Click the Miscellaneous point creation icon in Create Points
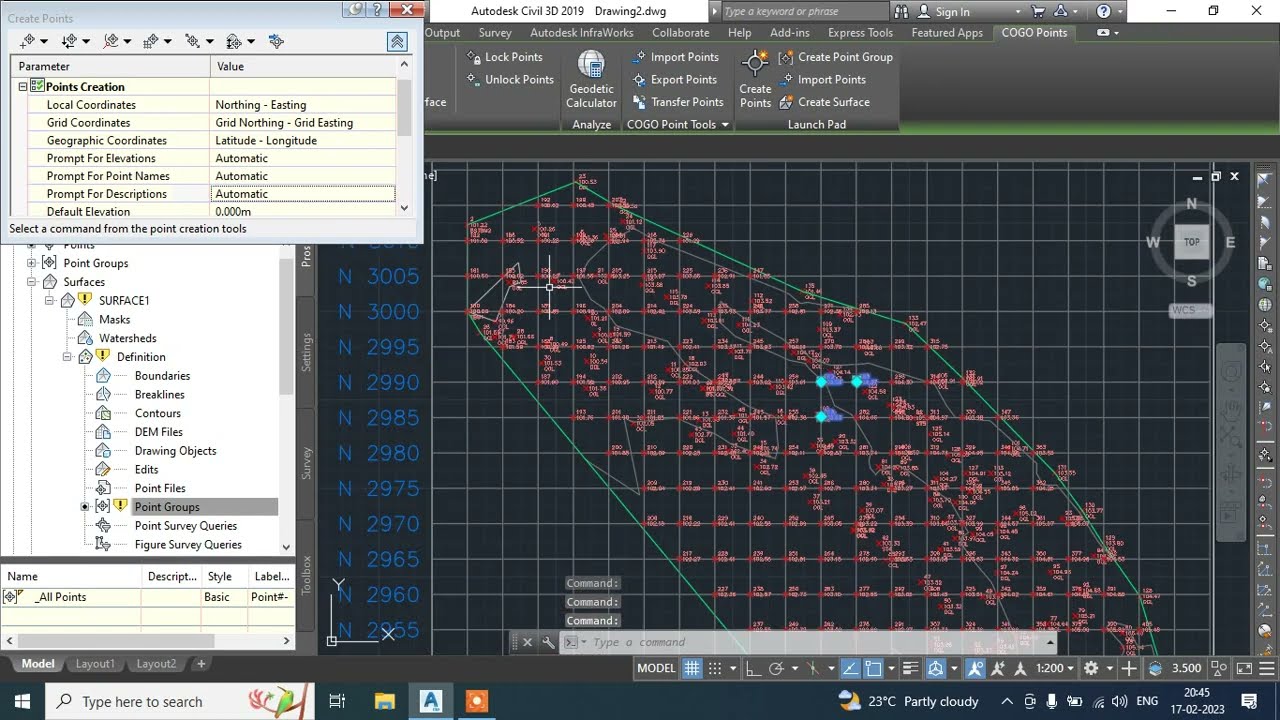The image size is (1280, 720). [26, 41]
